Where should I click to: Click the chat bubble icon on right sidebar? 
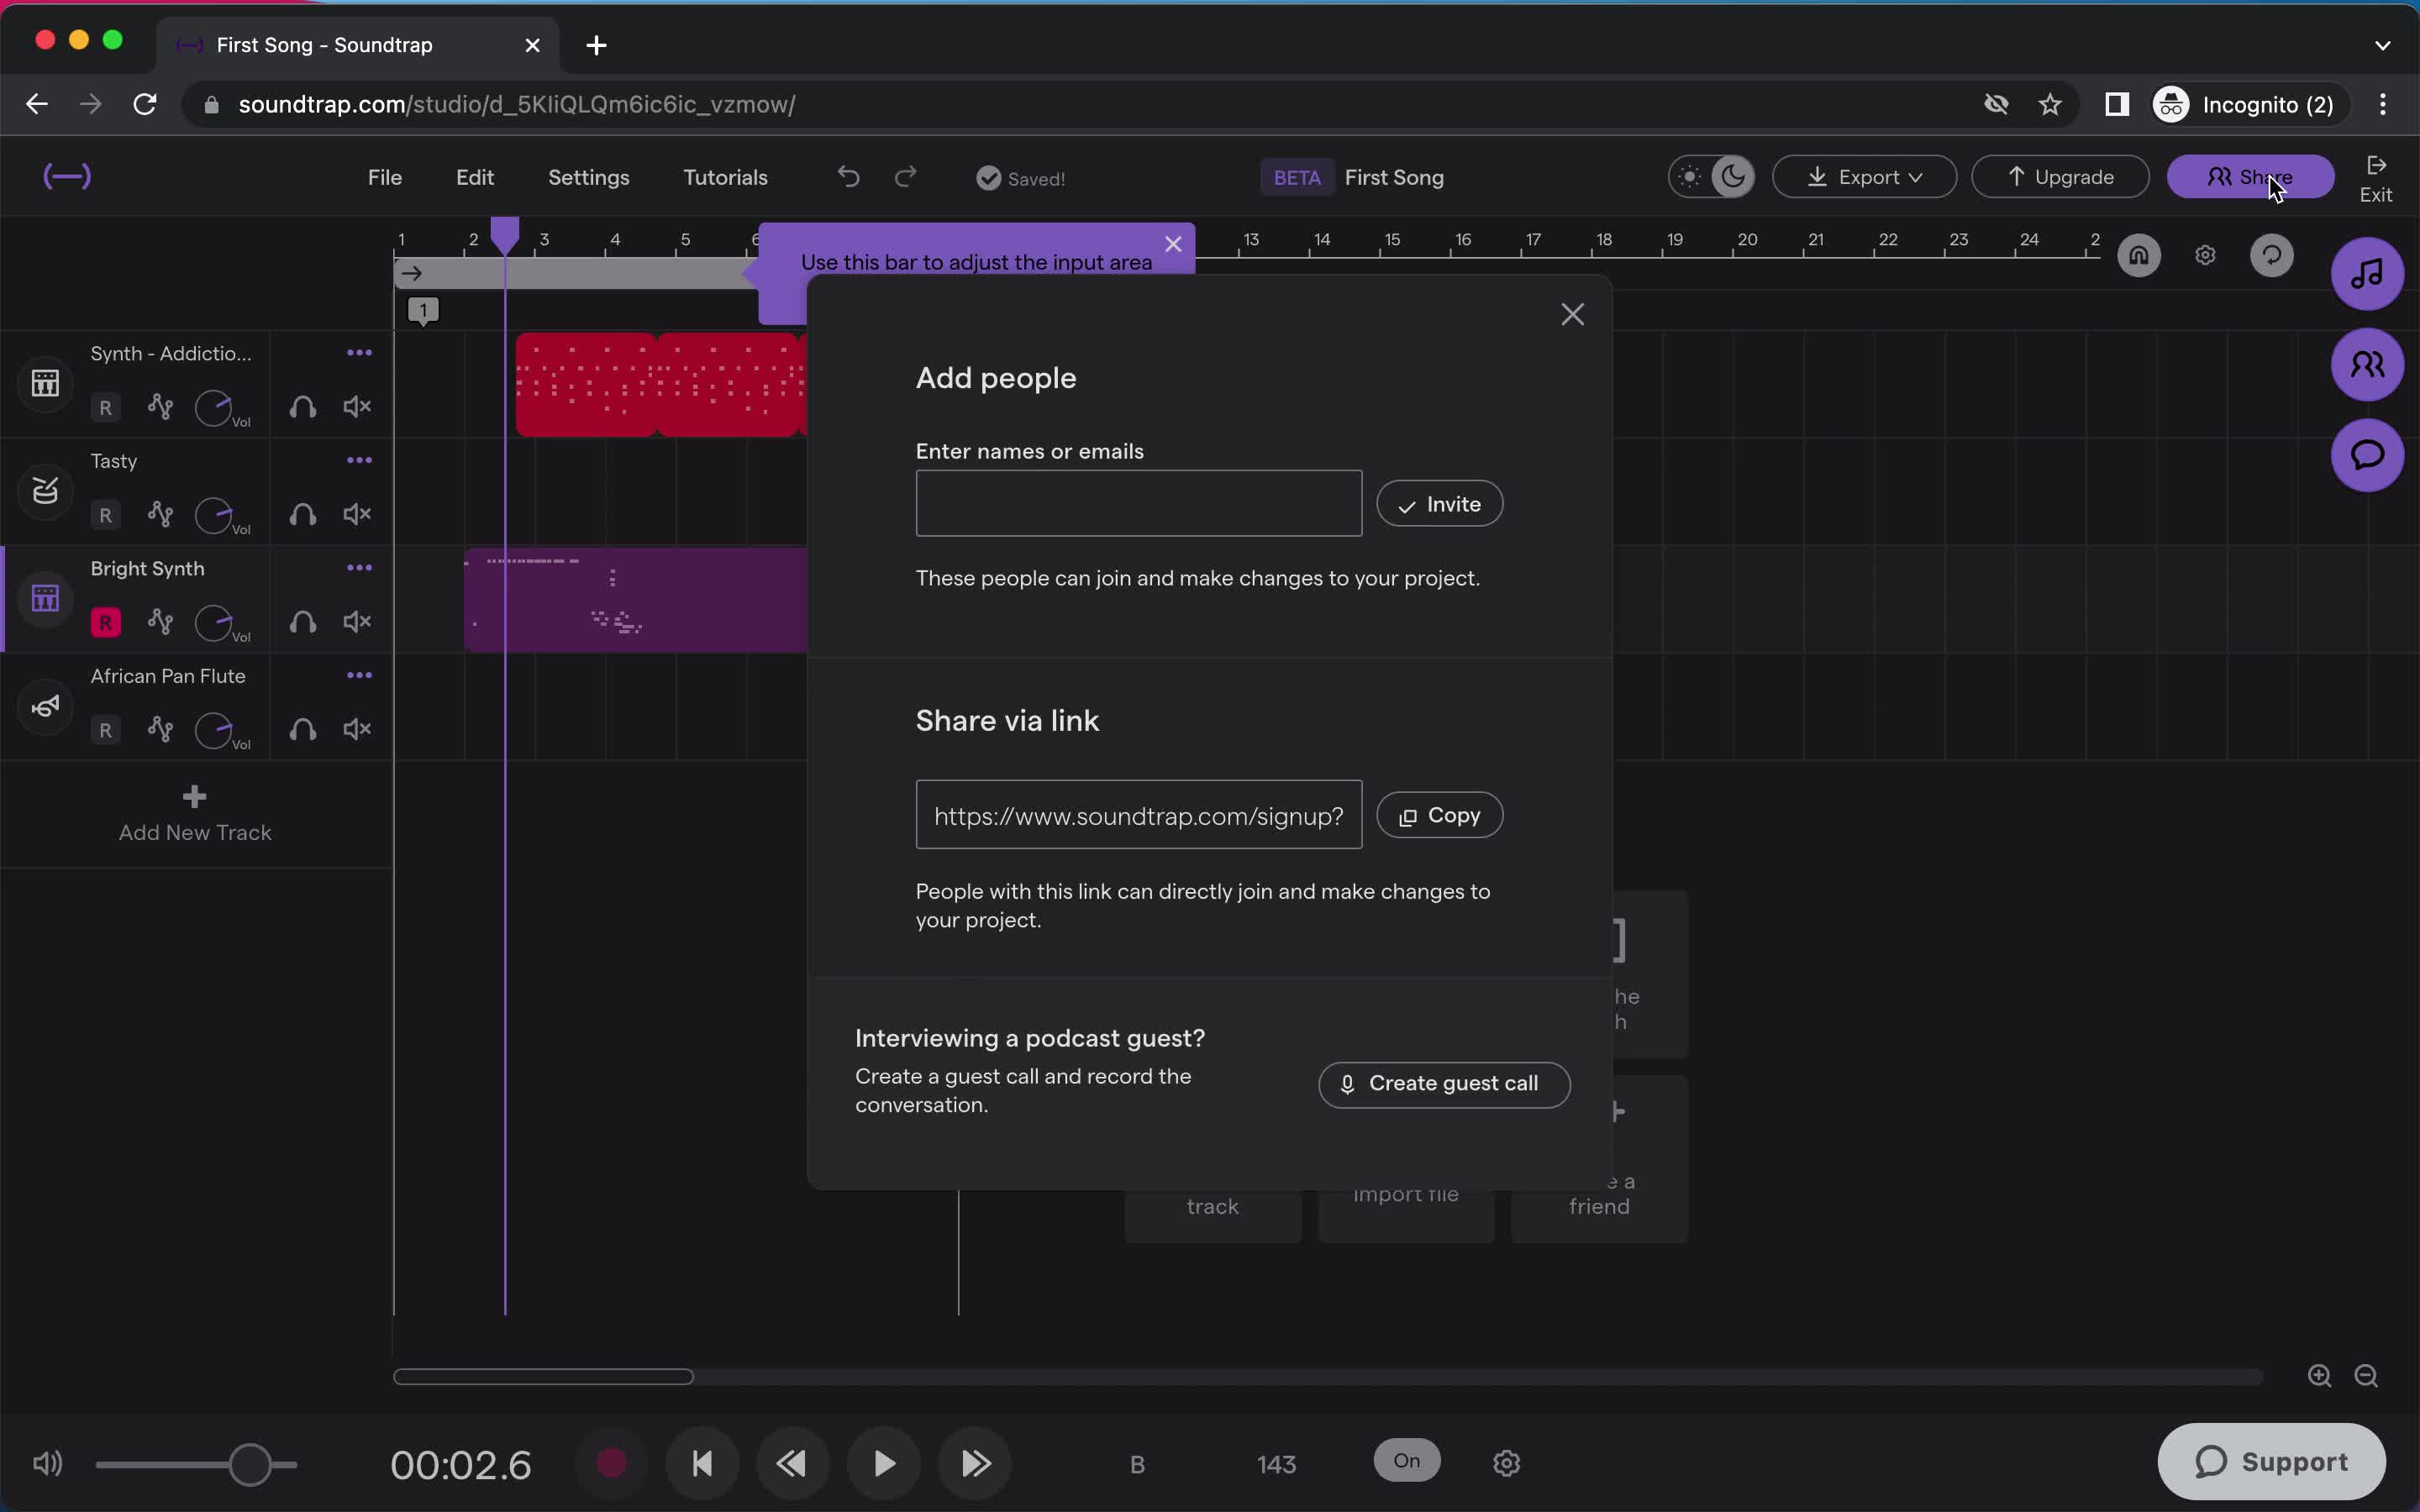pyautogui.click(x=2368, y=454)
